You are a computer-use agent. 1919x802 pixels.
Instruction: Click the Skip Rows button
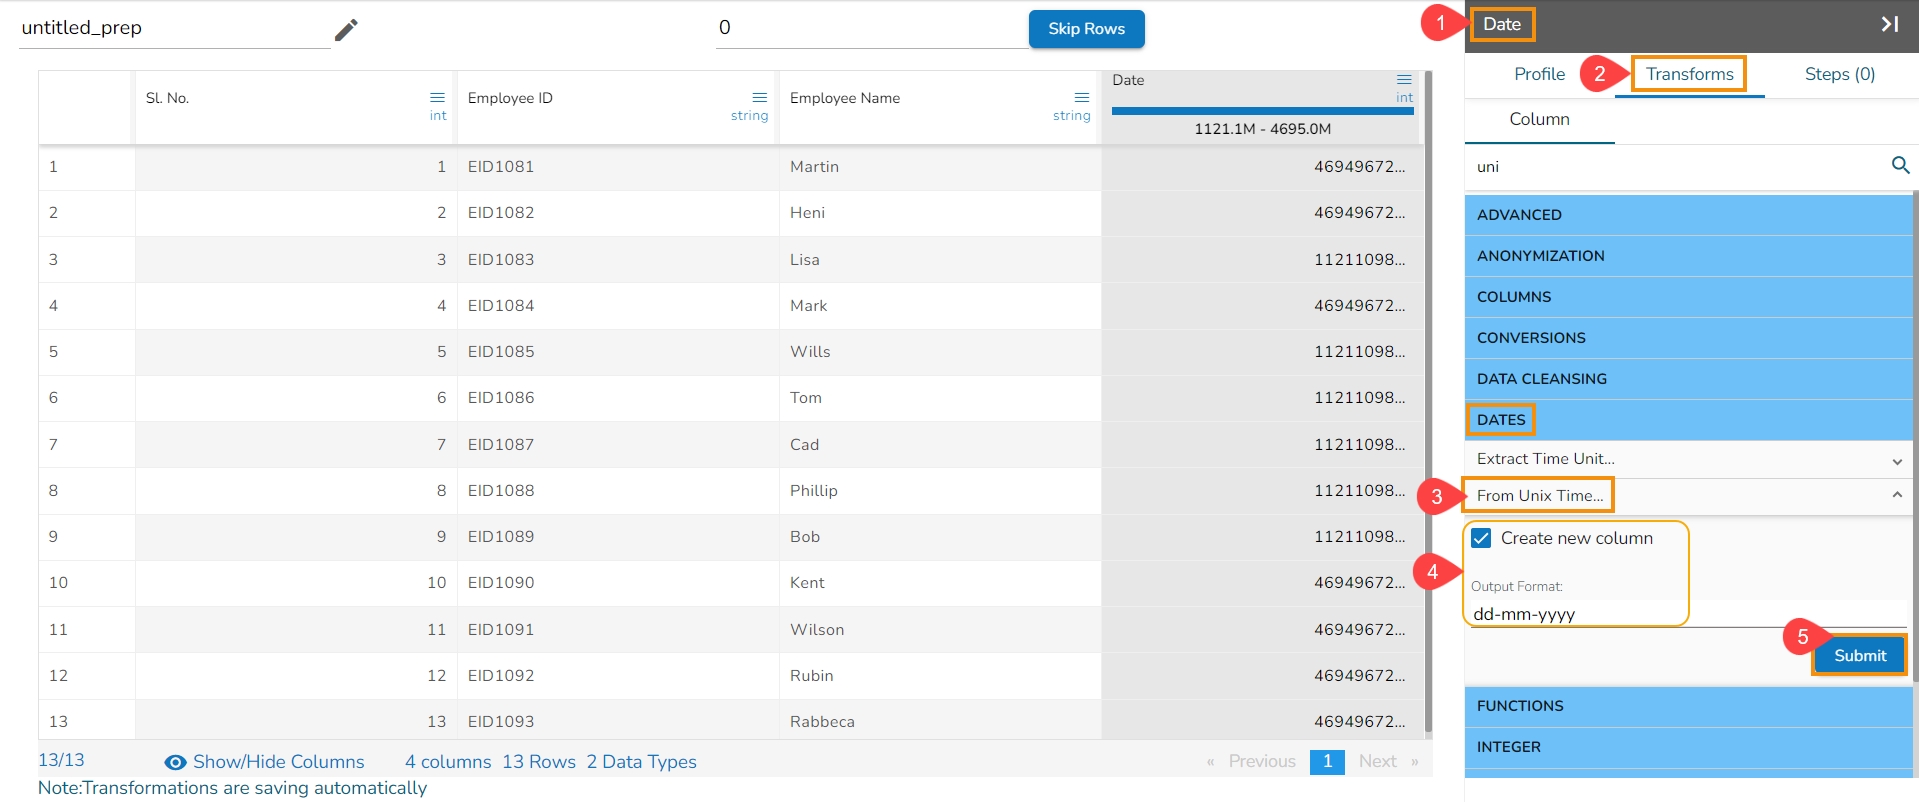click(x=1086, y=29)
